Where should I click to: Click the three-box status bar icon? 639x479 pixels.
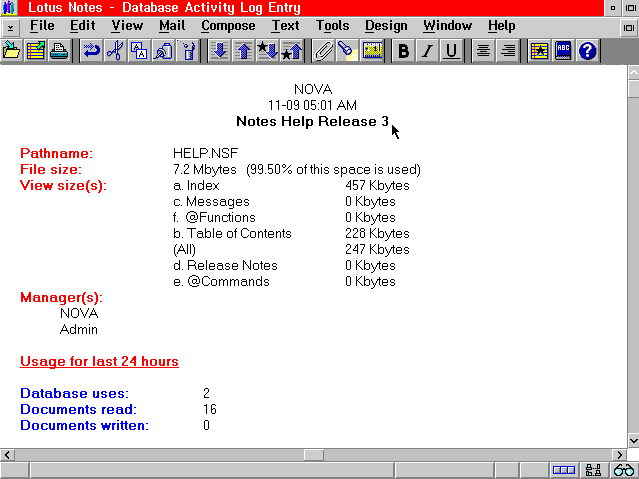564,470
